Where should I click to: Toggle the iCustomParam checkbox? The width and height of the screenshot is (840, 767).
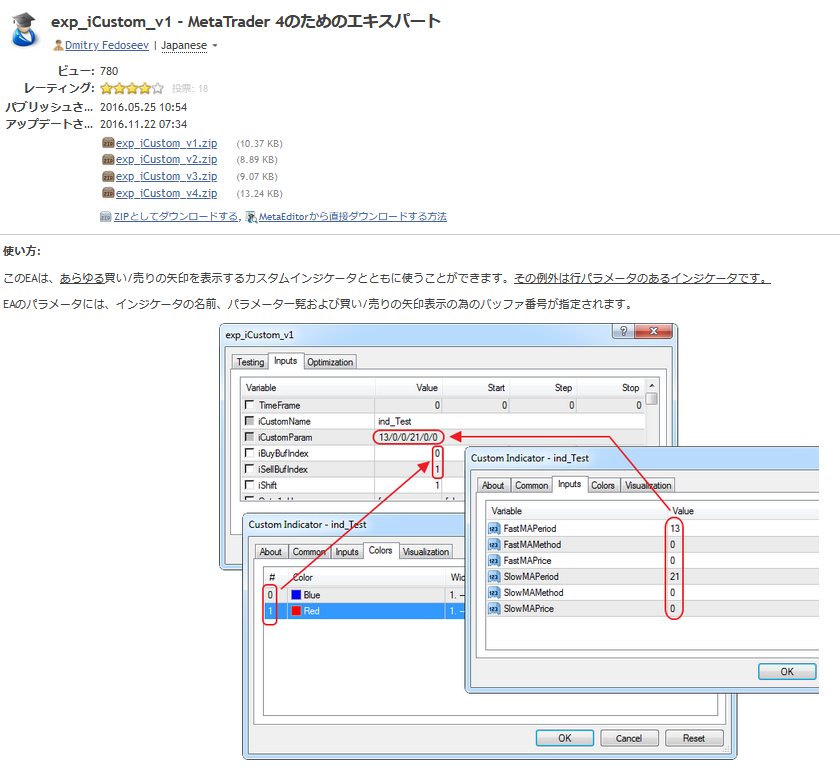[249, 437]
